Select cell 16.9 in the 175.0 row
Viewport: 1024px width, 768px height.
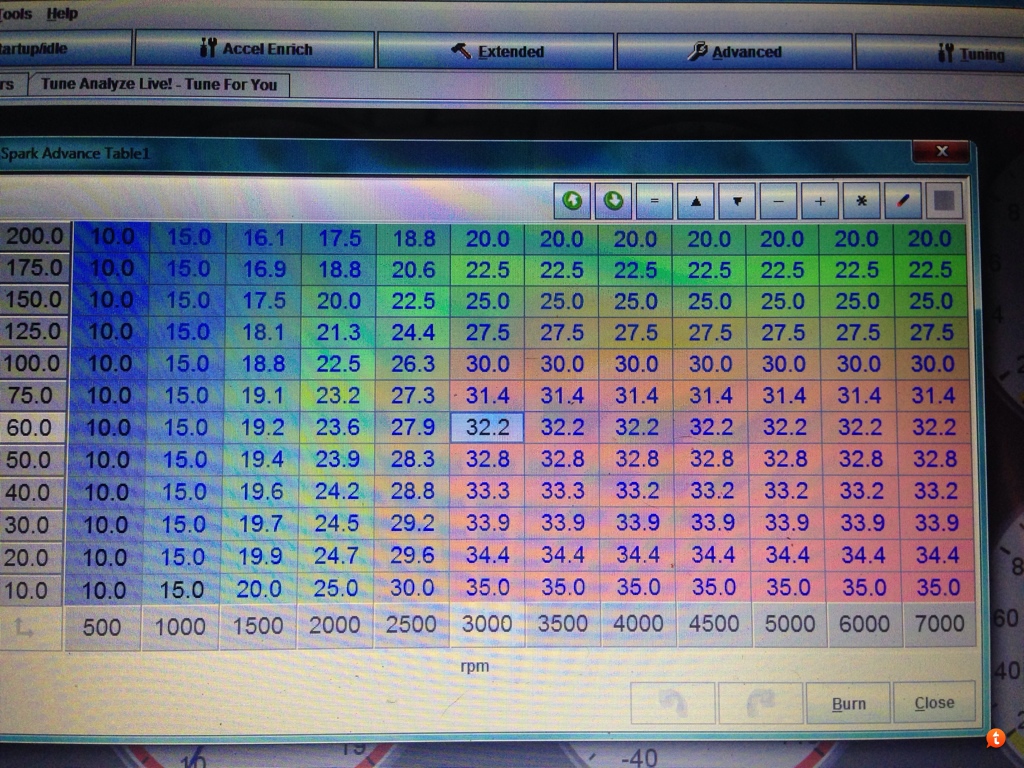[264, 269]
